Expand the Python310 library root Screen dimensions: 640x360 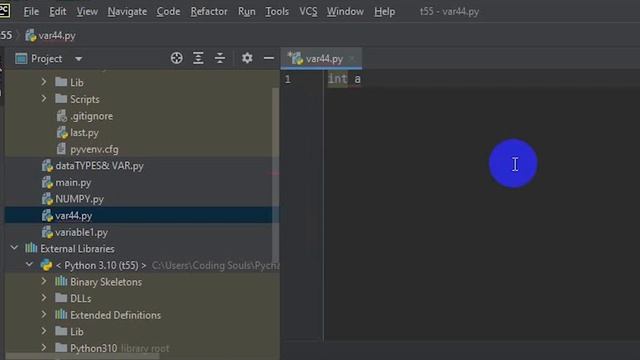pos(44,348)
